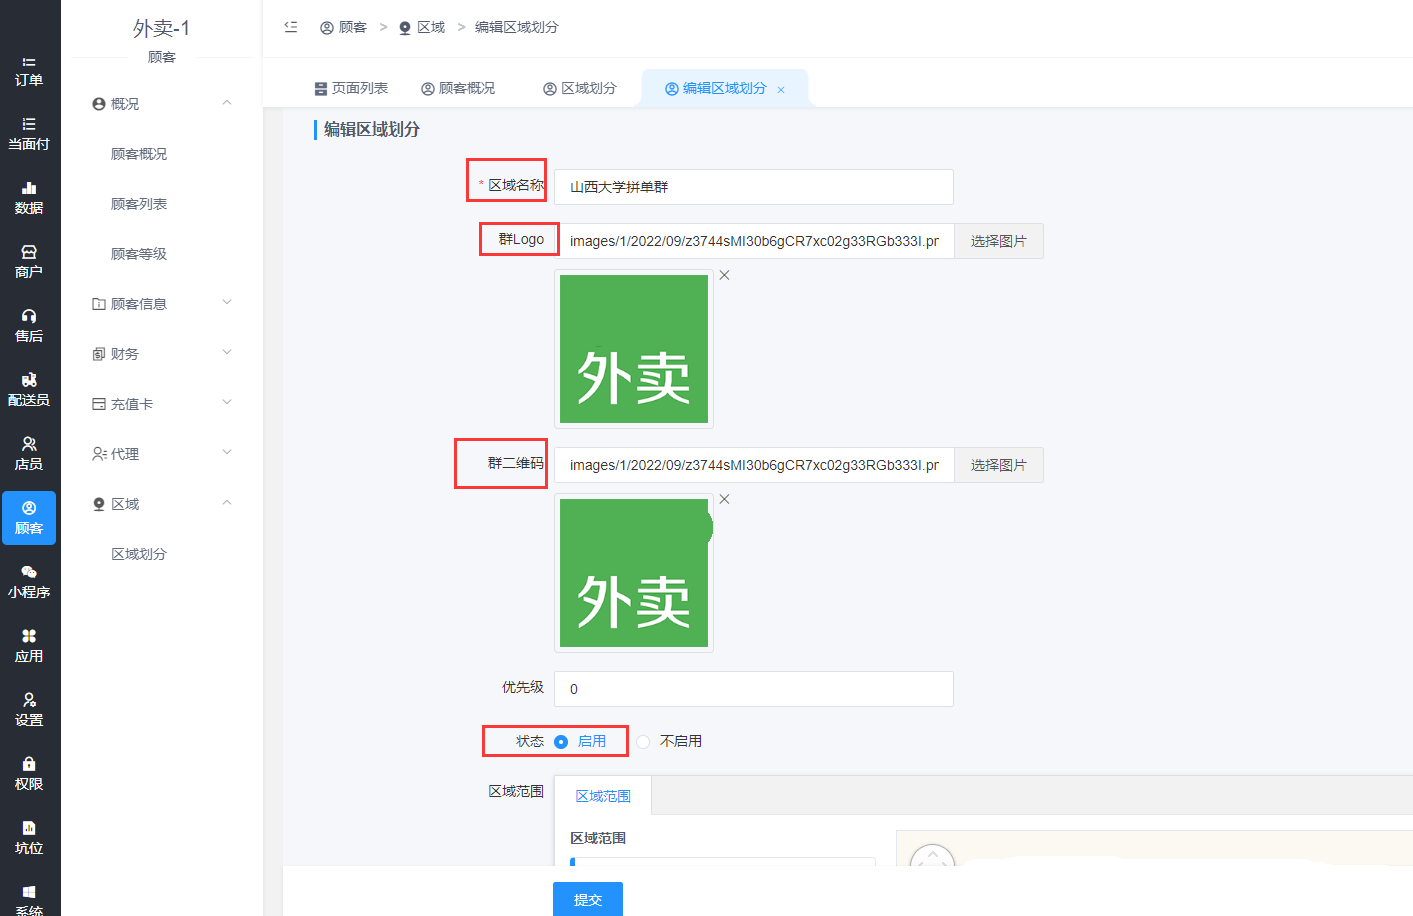Focus the 群二维码 image path field
The width and height of the screenshot is (1413, 916).
coord(755,465)
